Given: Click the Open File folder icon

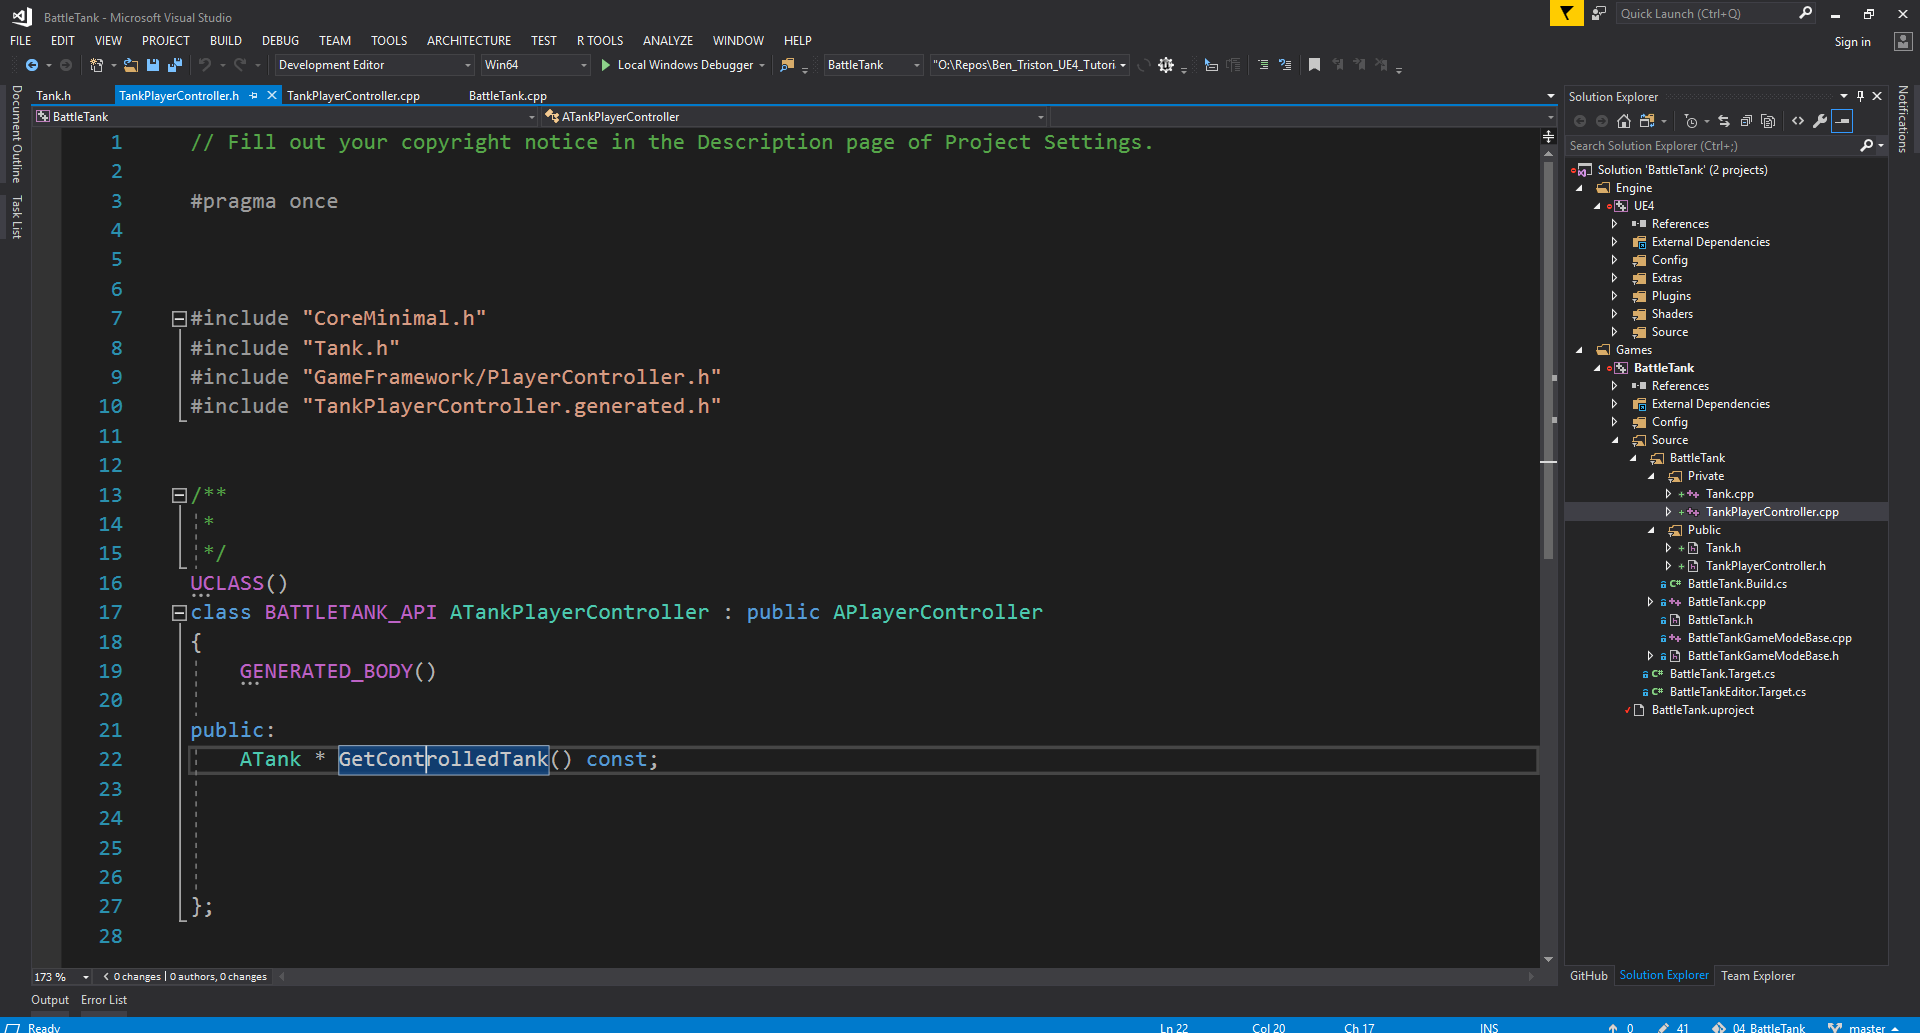Looking at the screenshot, I should tap(132, 65).
